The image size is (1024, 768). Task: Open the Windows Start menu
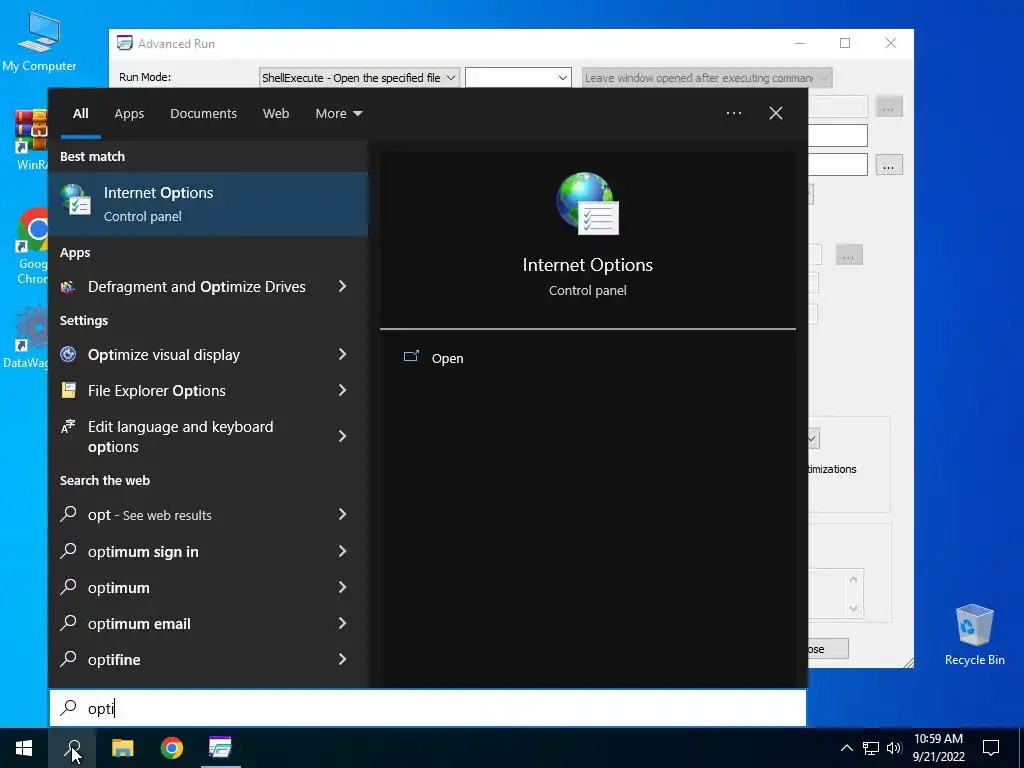(x=24, y=748)
